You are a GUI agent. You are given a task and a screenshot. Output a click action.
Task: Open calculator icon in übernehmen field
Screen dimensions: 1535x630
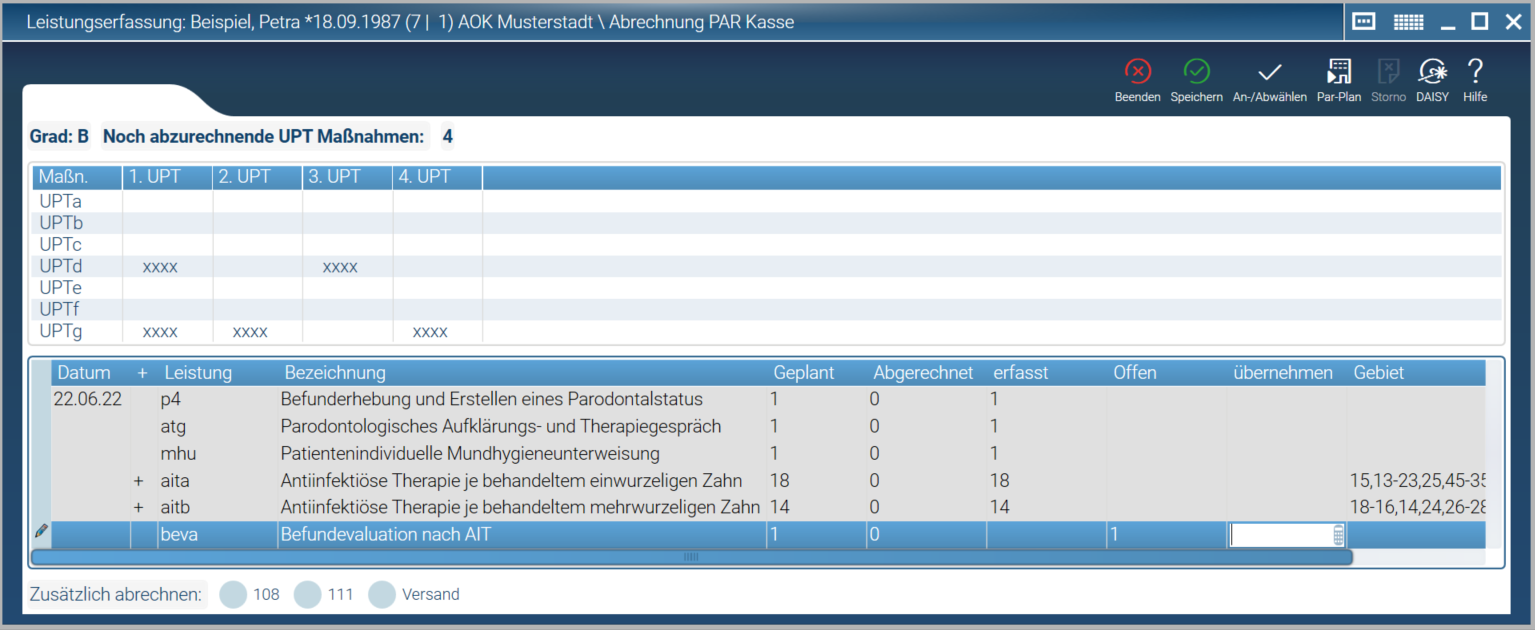click(1339, 536)
